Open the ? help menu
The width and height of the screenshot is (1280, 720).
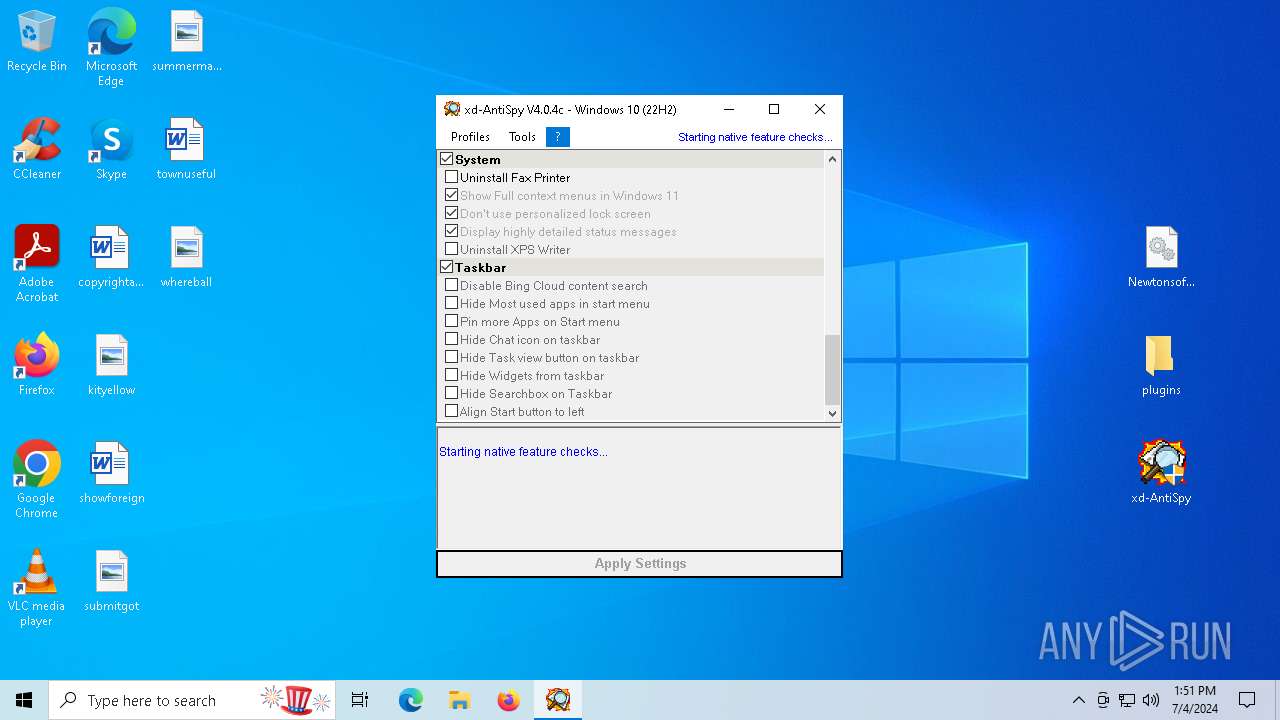558,137
